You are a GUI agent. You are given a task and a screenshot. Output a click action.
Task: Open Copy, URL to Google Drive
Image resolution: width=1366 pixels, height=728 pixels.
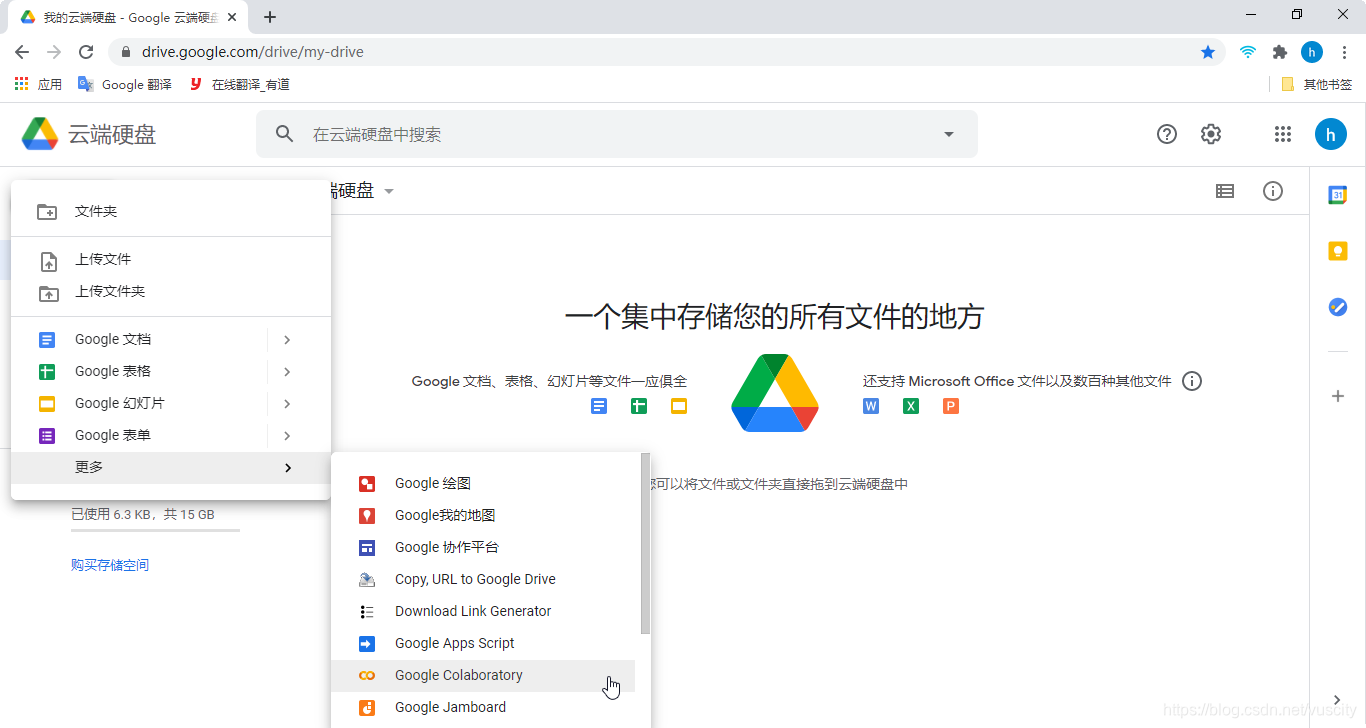tap(483, 579)
